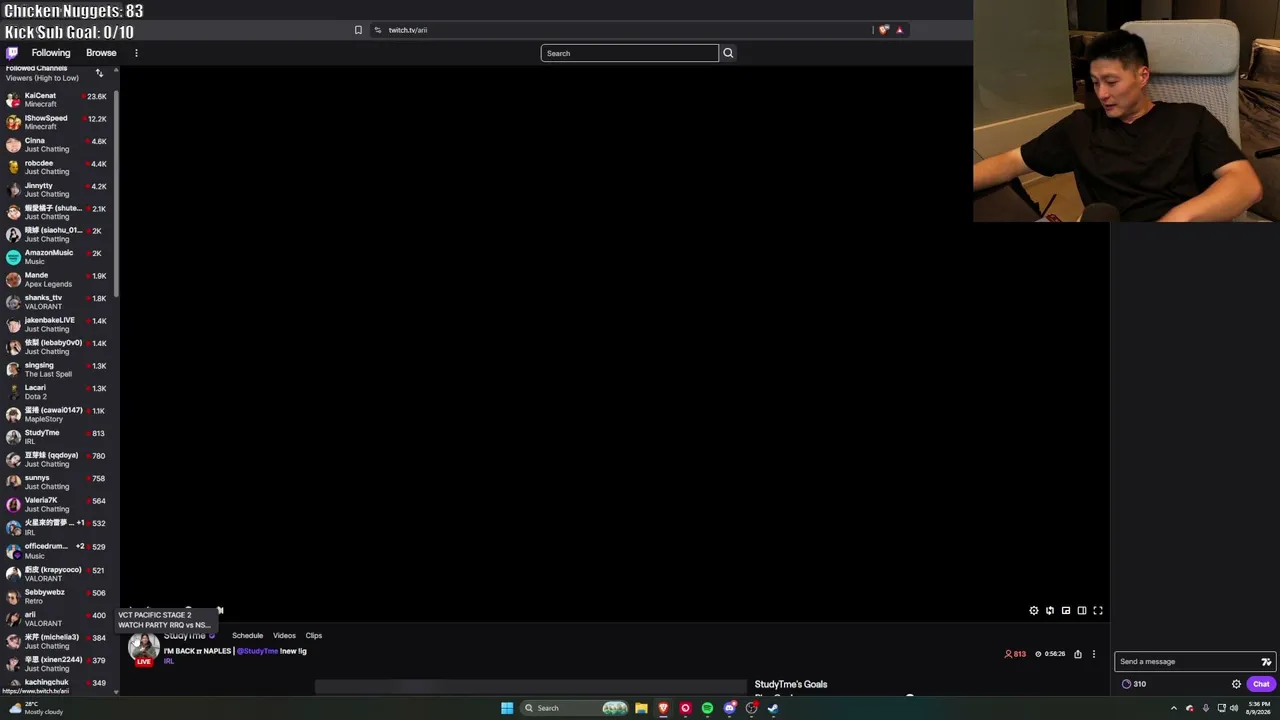The width and height of the screenshot is (1280, 720).
Task: Open the taskbar clock and date
Action: (x=1257, y=708)
